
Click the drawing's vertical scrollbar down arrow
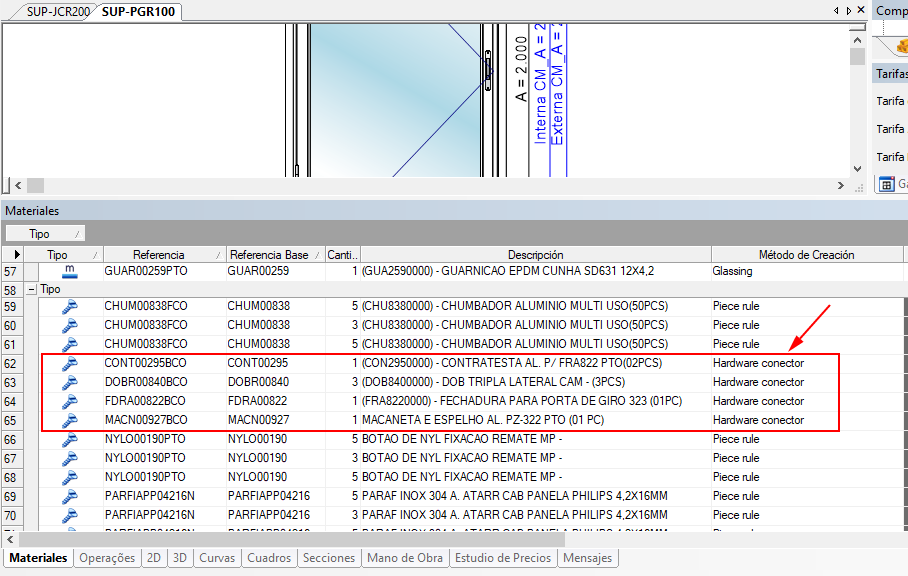[857, 169]
